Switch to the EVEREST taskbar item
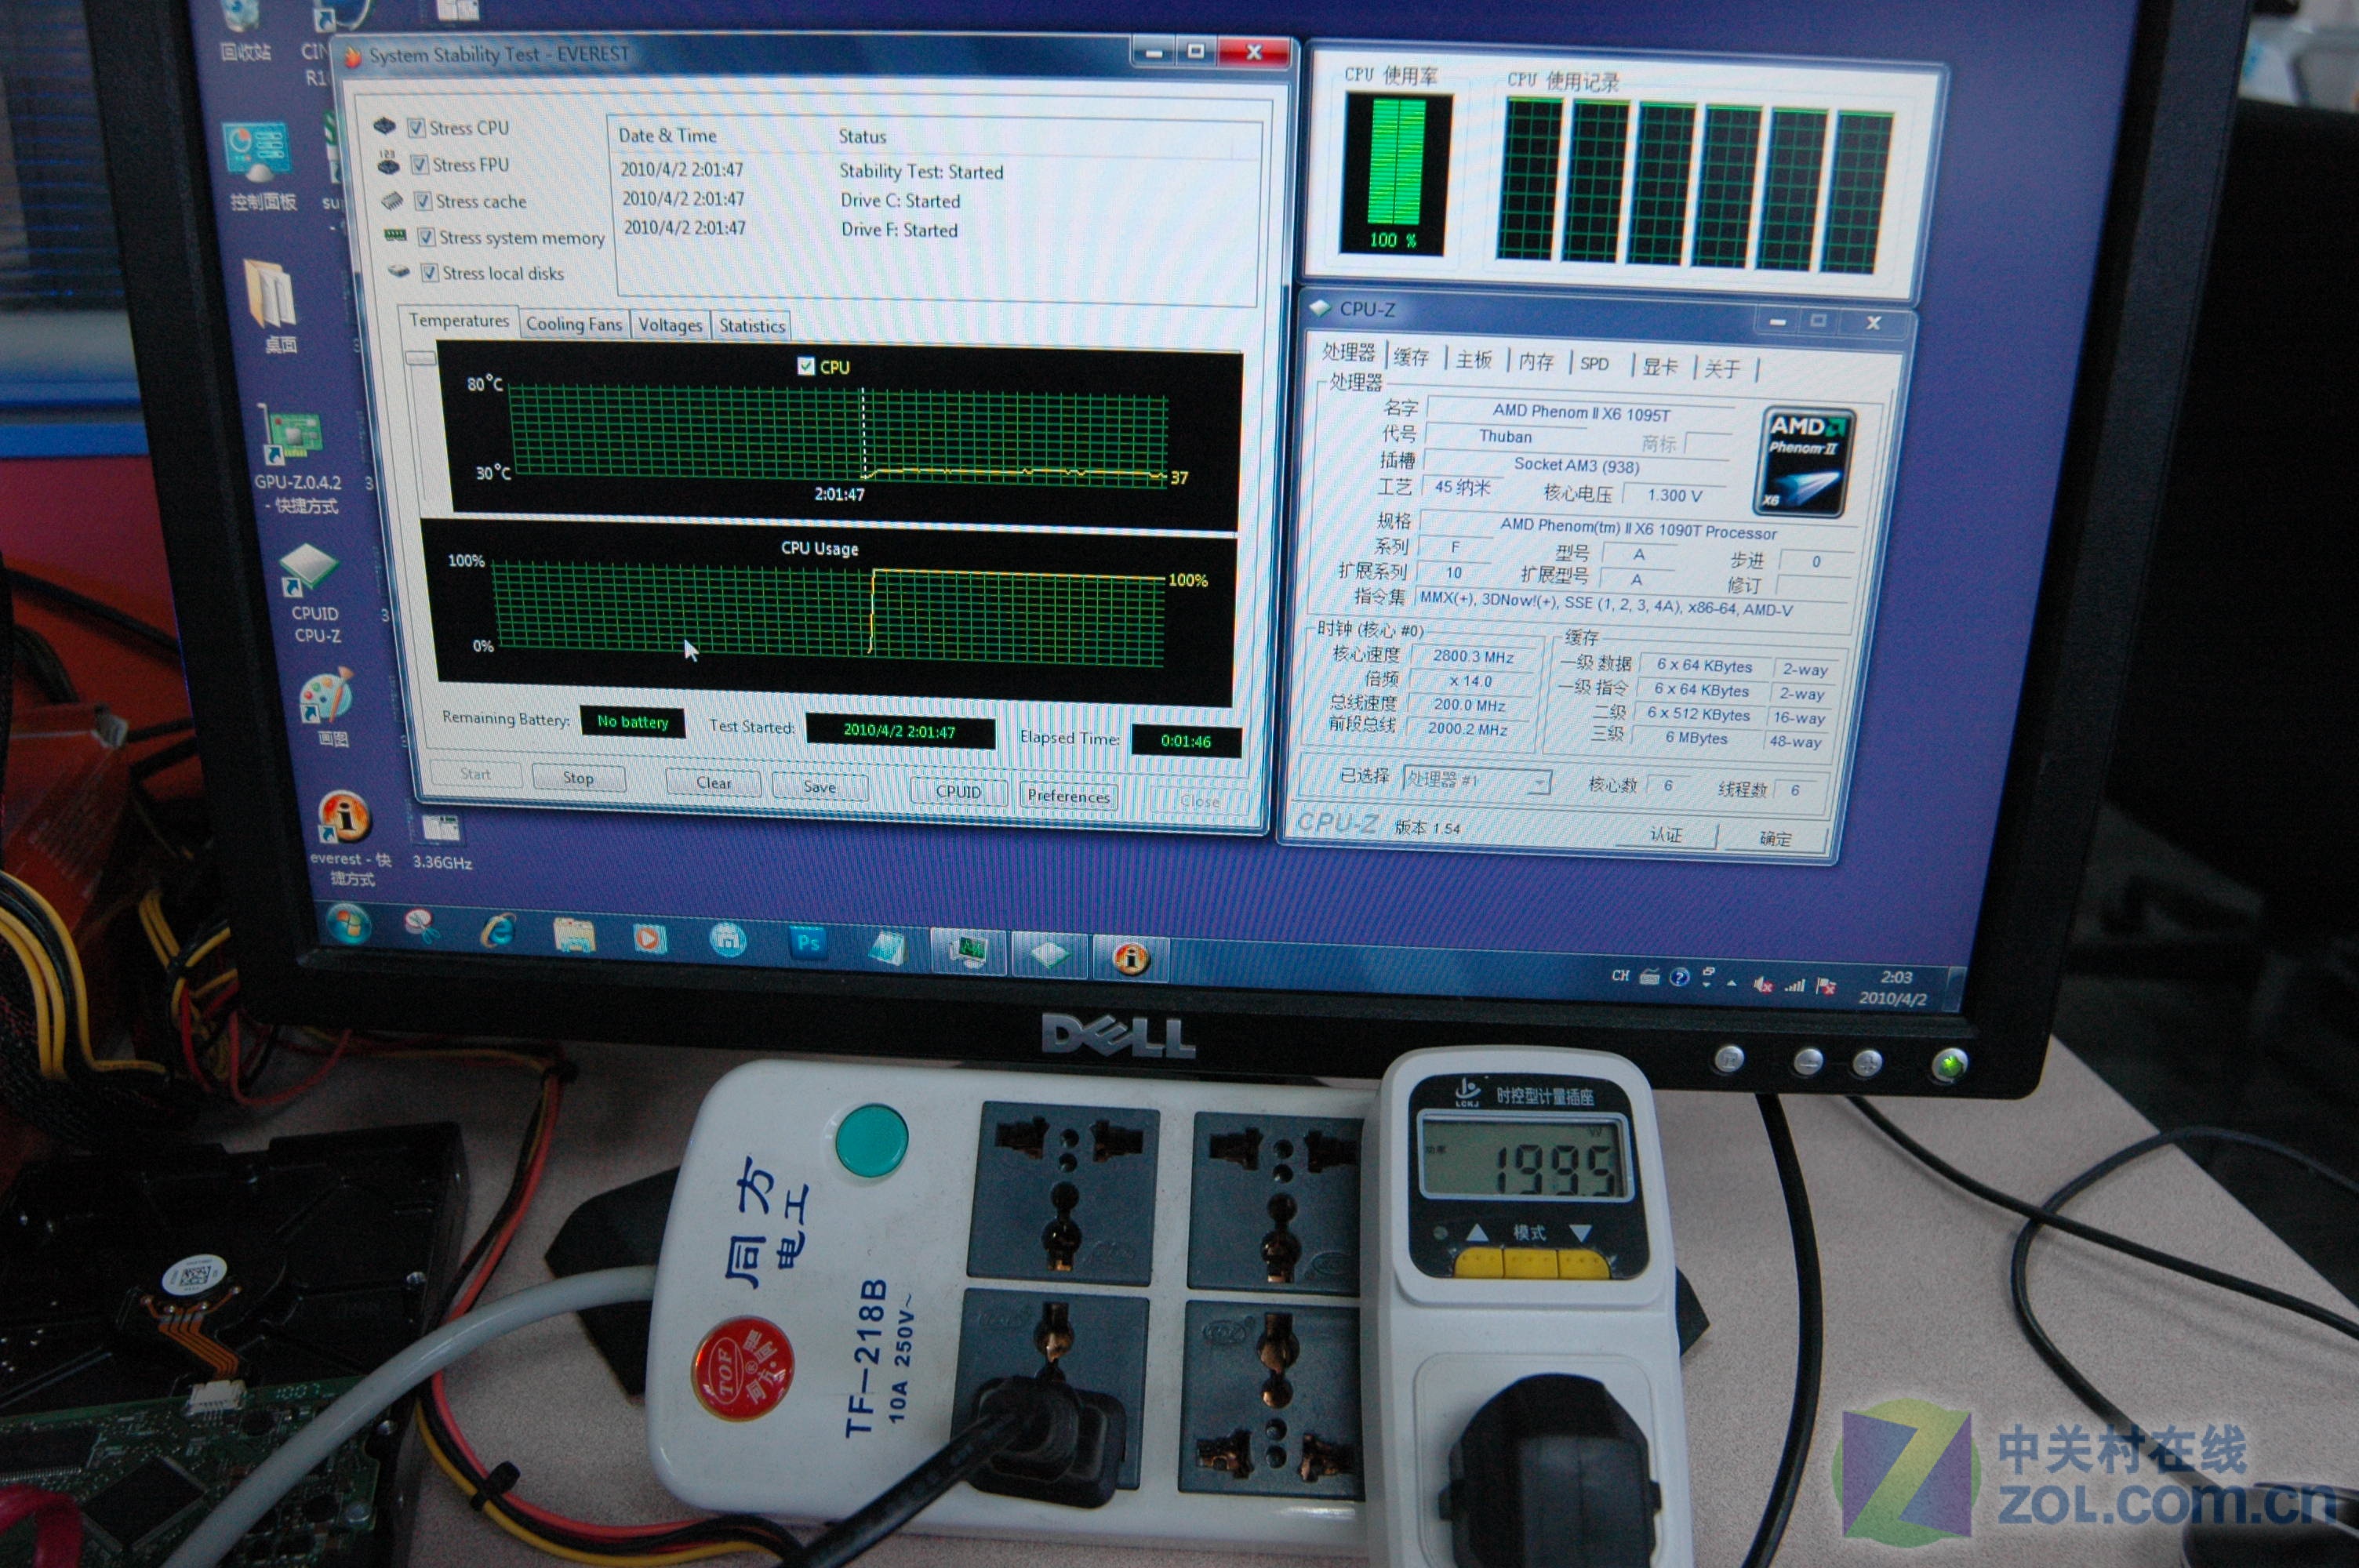 click(1131, 958)
